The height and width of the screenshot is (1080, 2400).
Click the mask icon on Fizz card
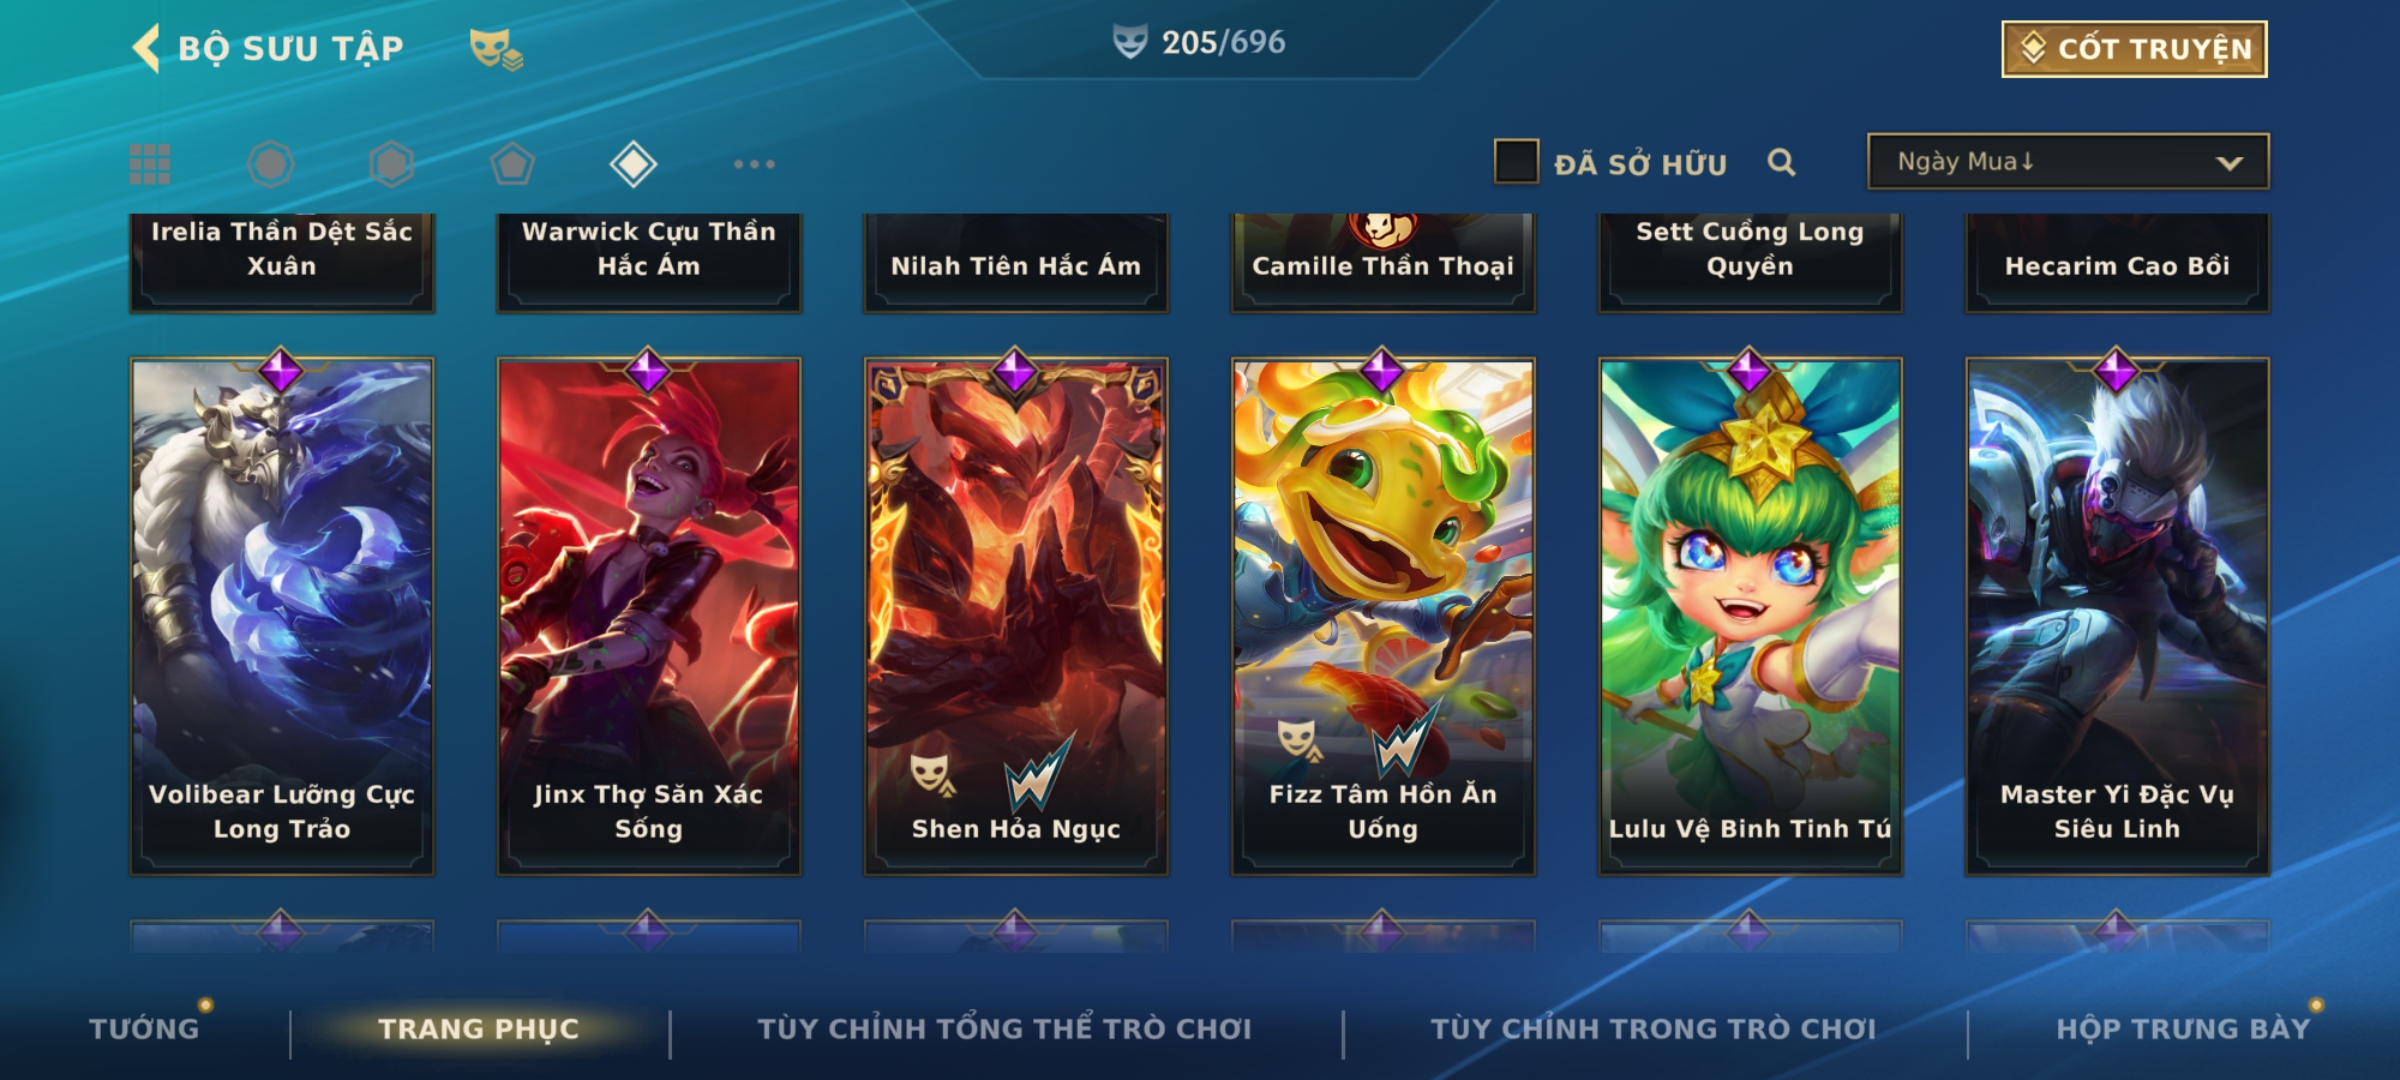1297,740
